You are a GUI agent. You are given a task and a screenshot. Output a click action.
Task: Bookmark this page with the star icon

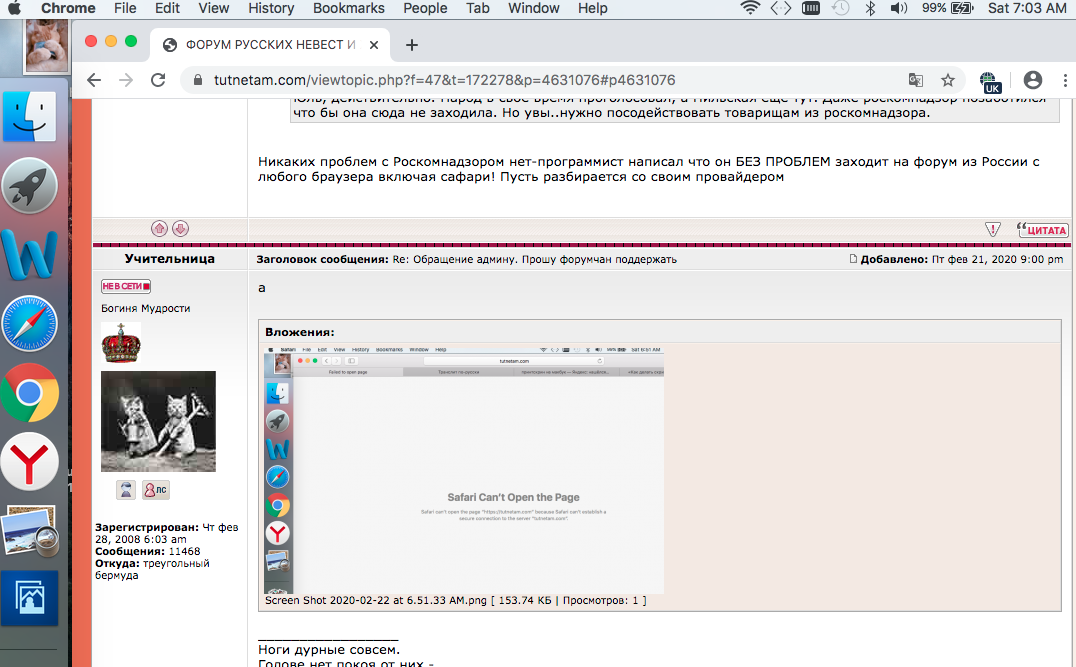pos(947,80)
